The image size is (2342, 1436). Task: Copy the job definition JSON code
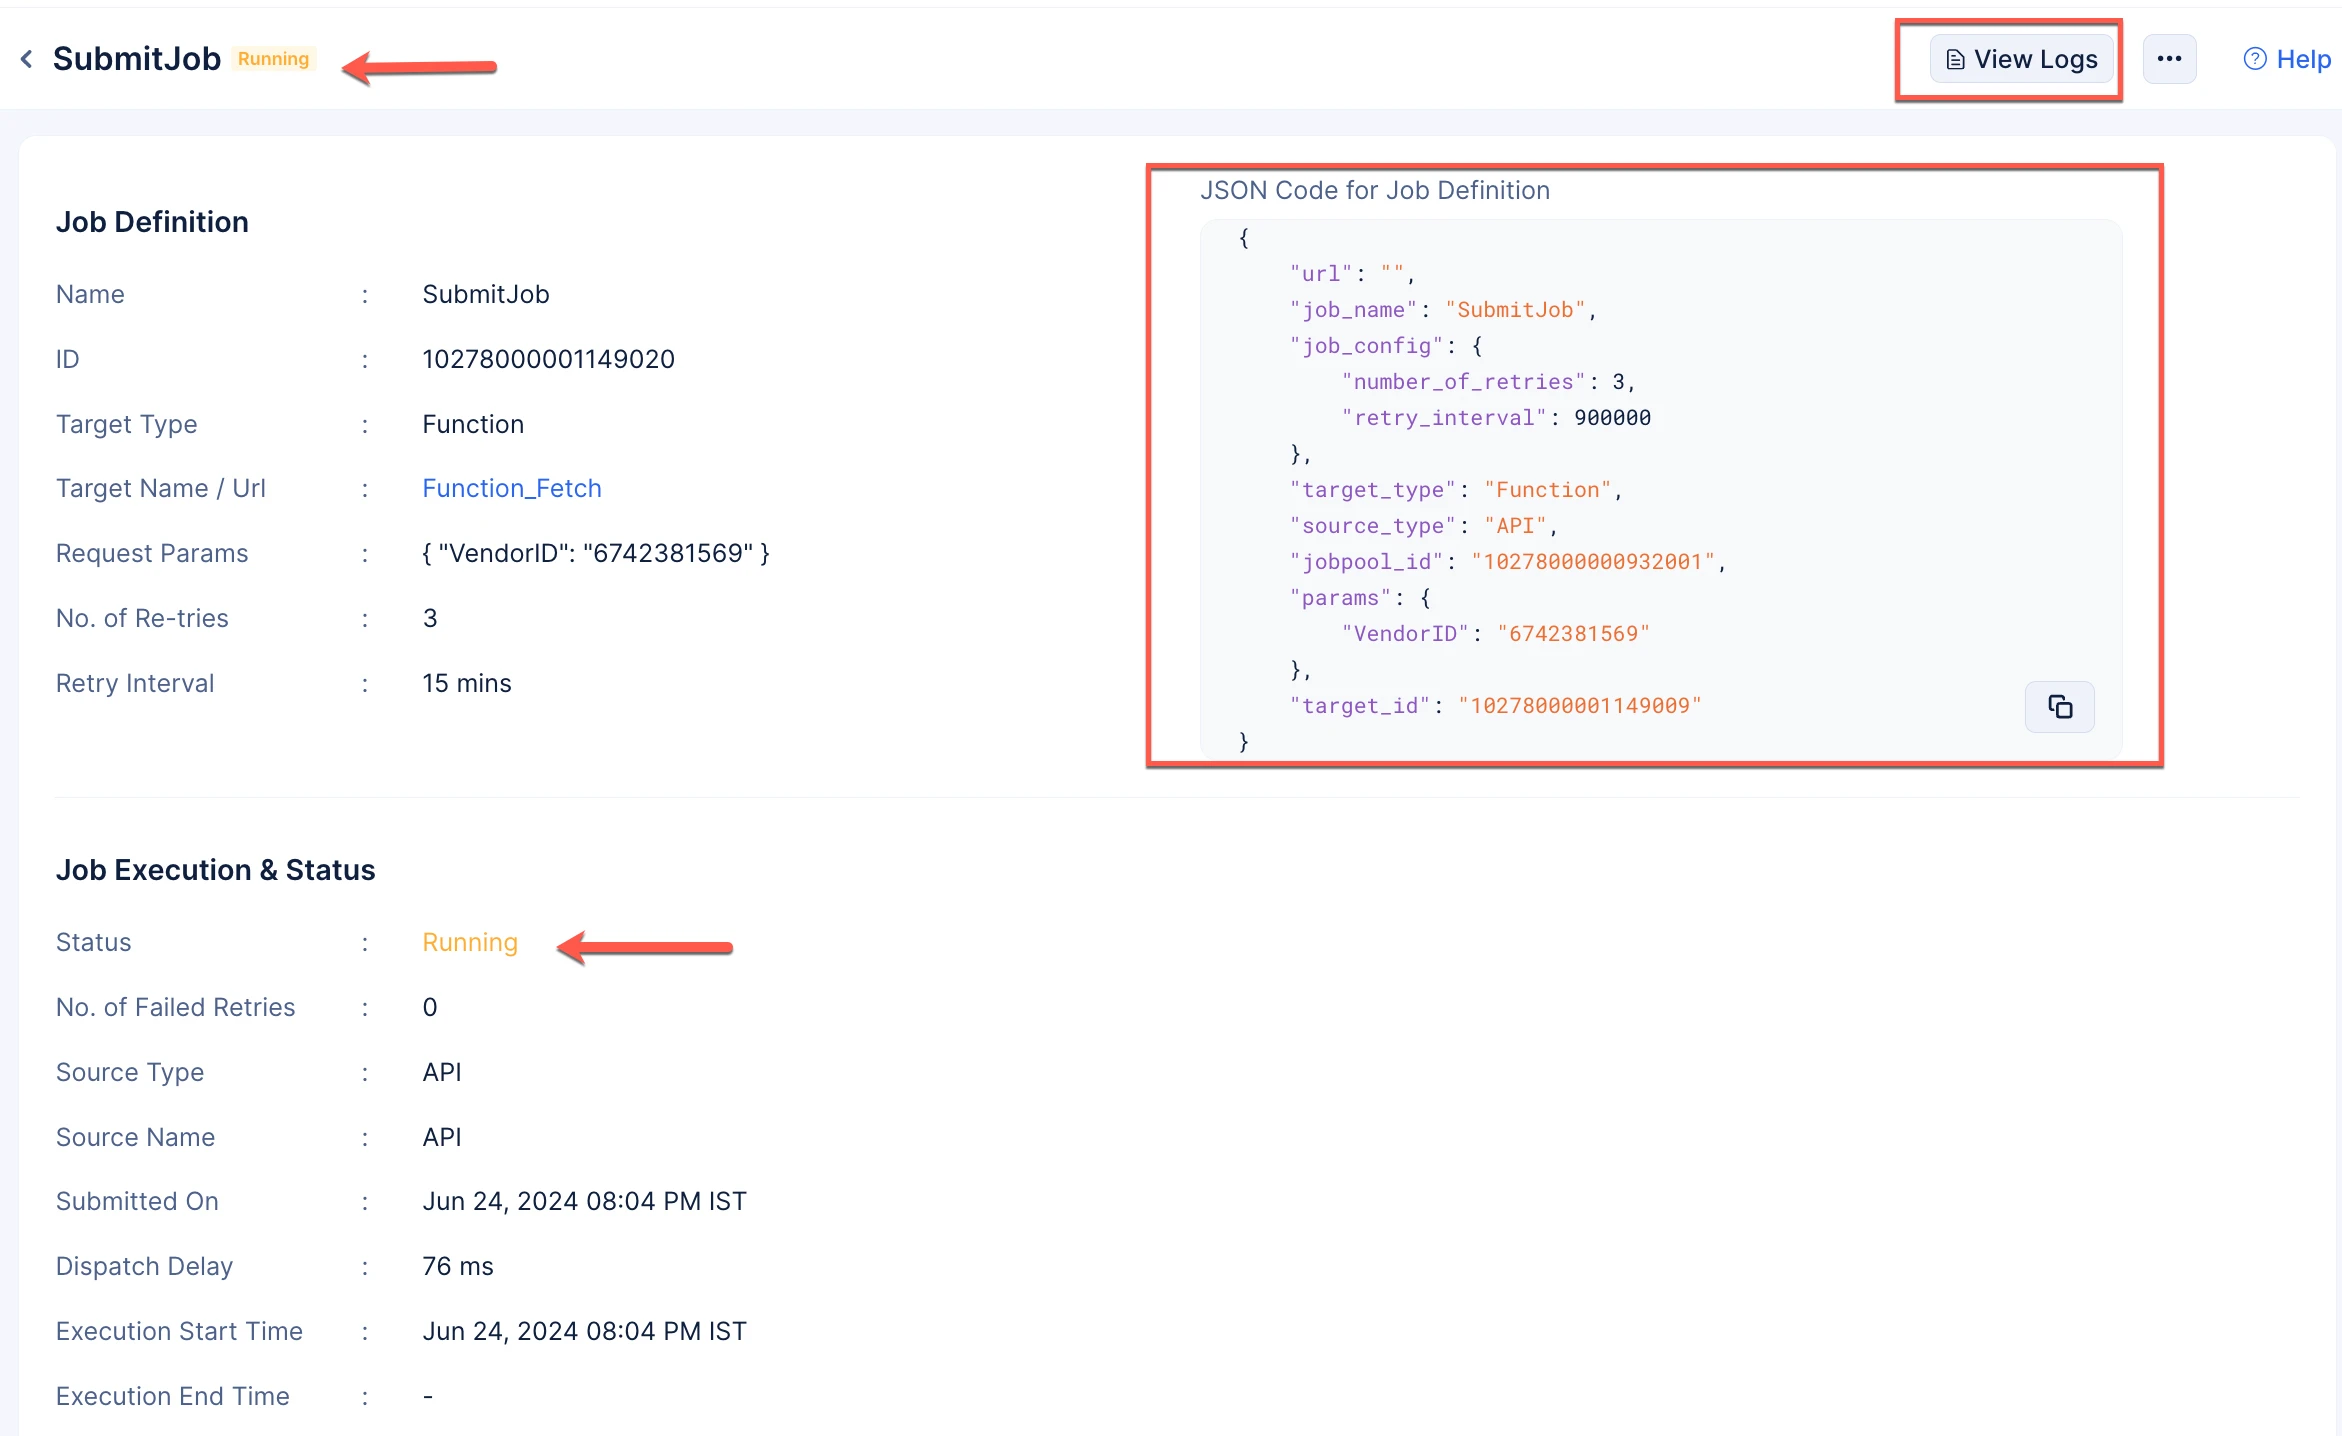click(2059, 707)
